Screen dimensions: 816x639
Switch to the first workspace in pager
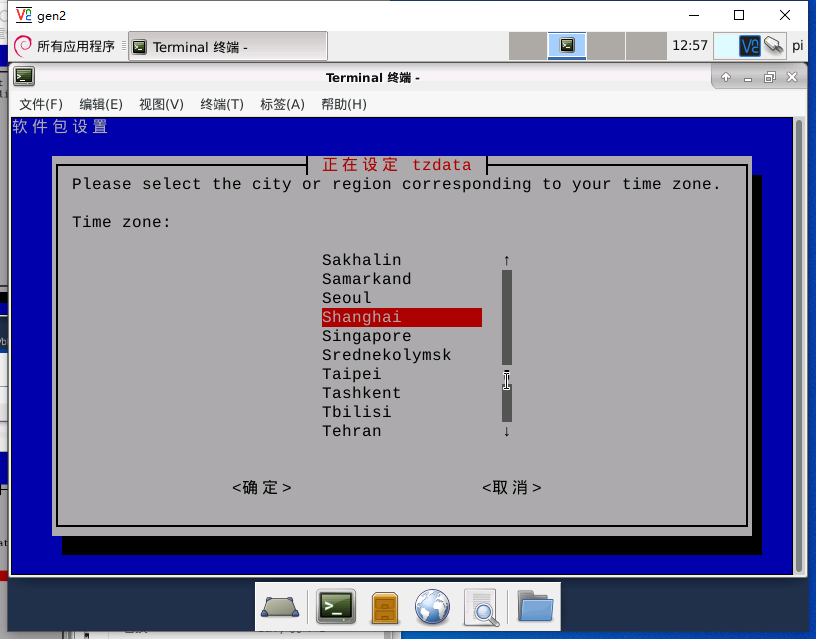coord(528,46)
